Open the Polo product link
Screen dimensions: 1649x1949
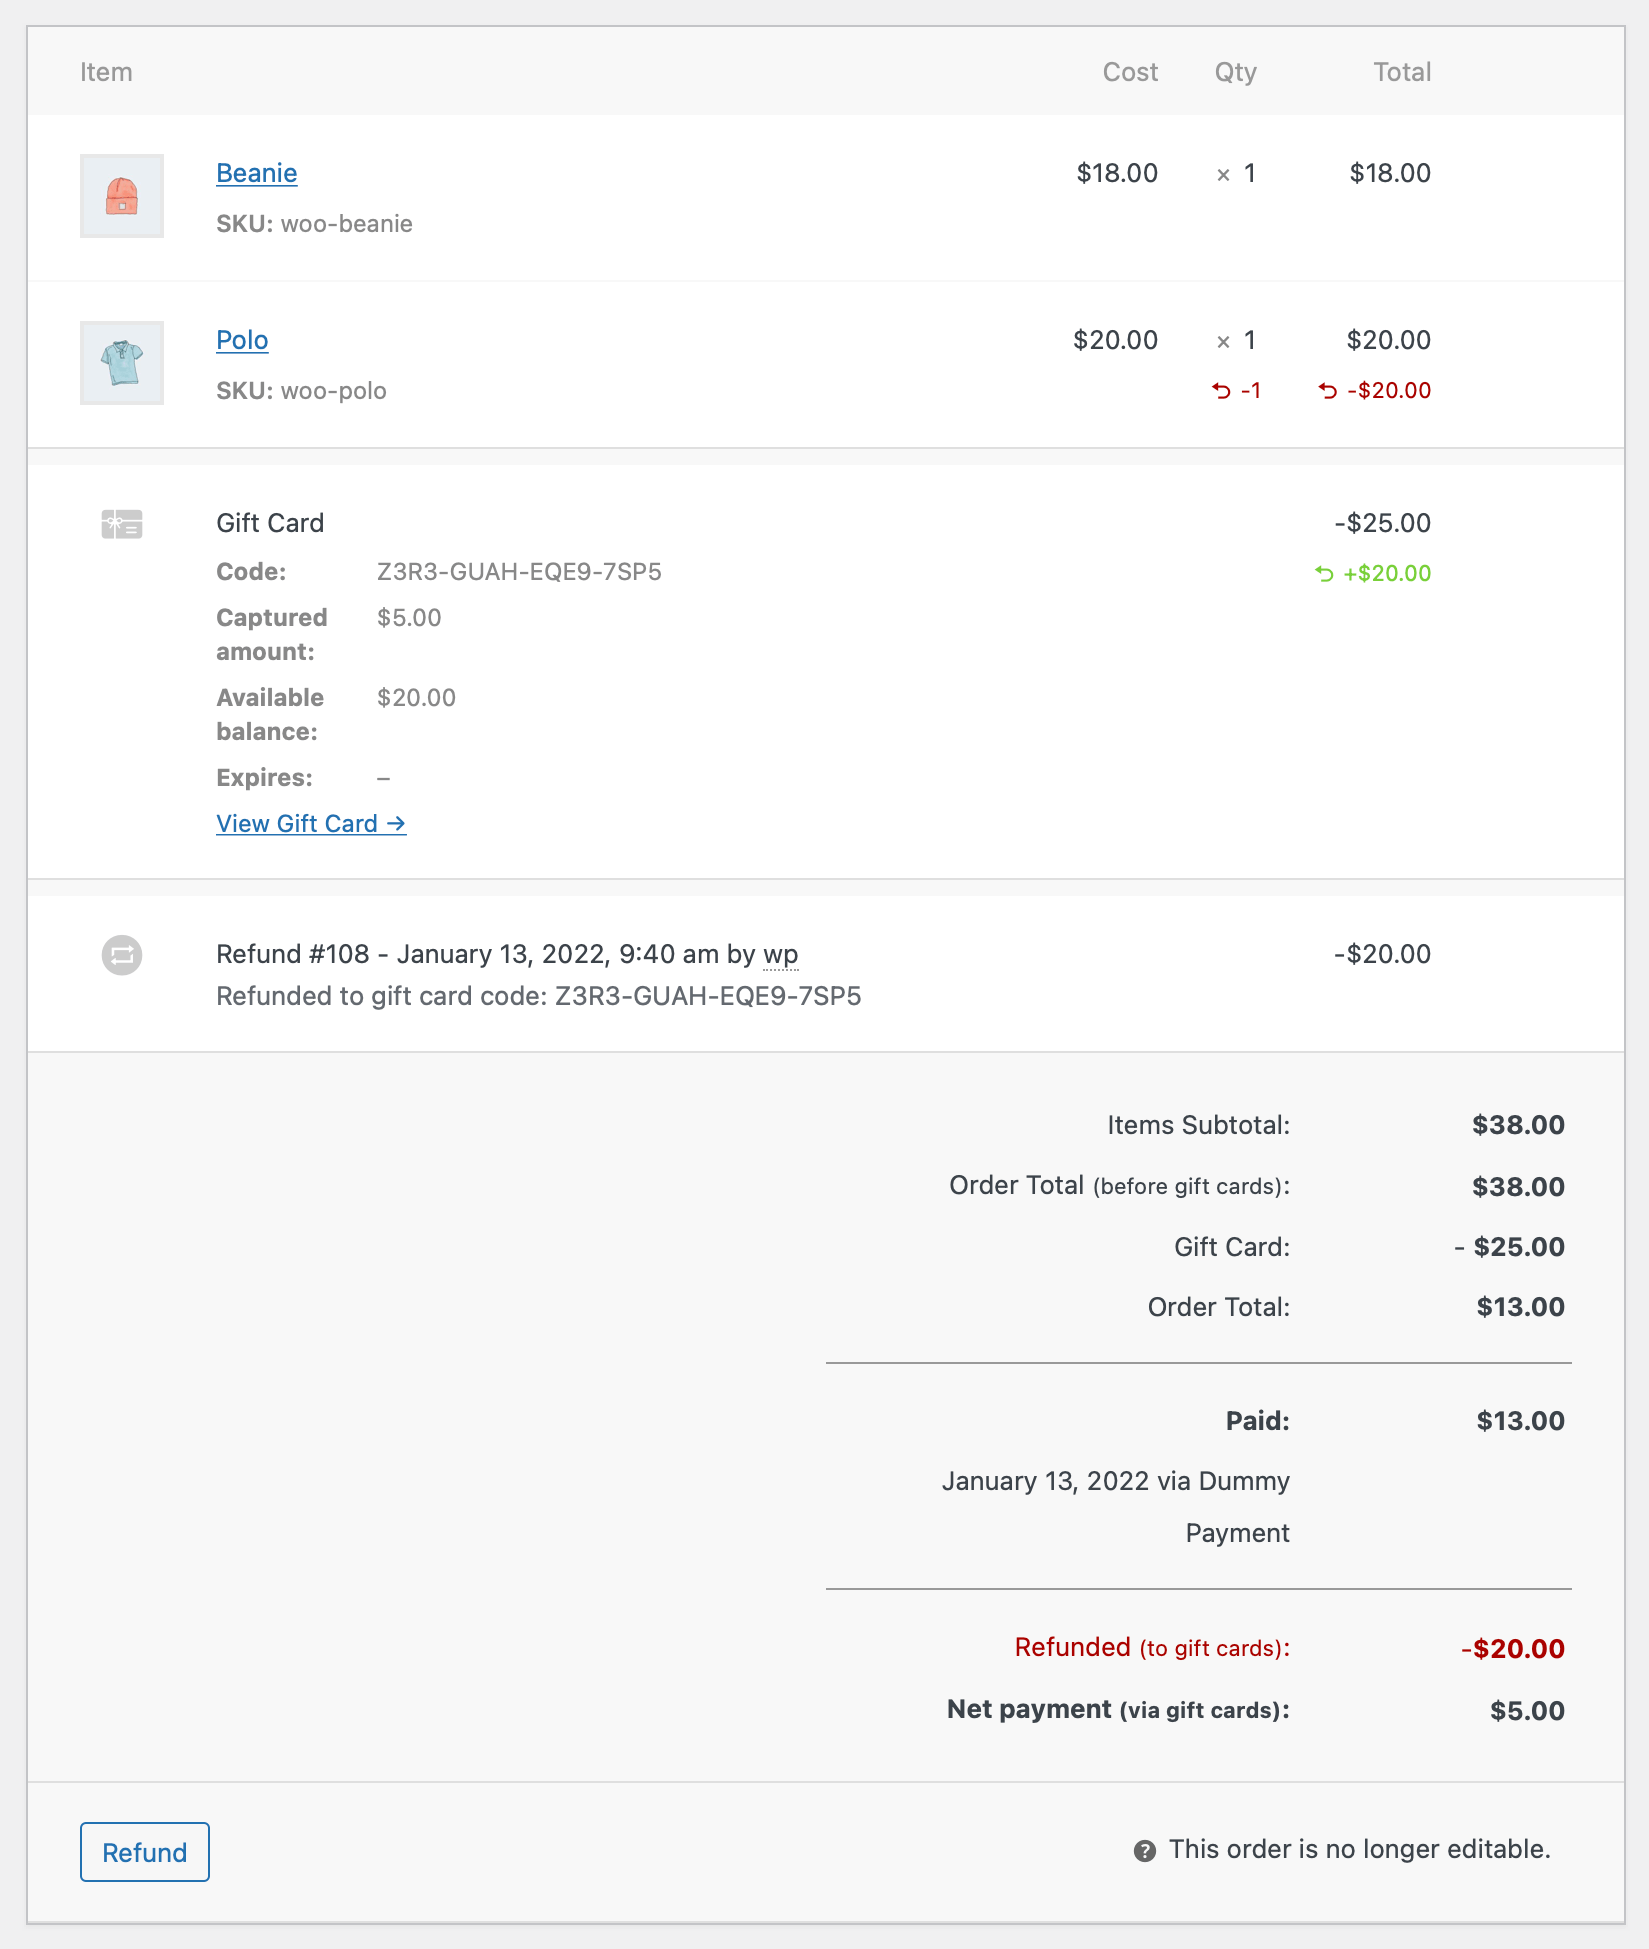pos(242,340)
